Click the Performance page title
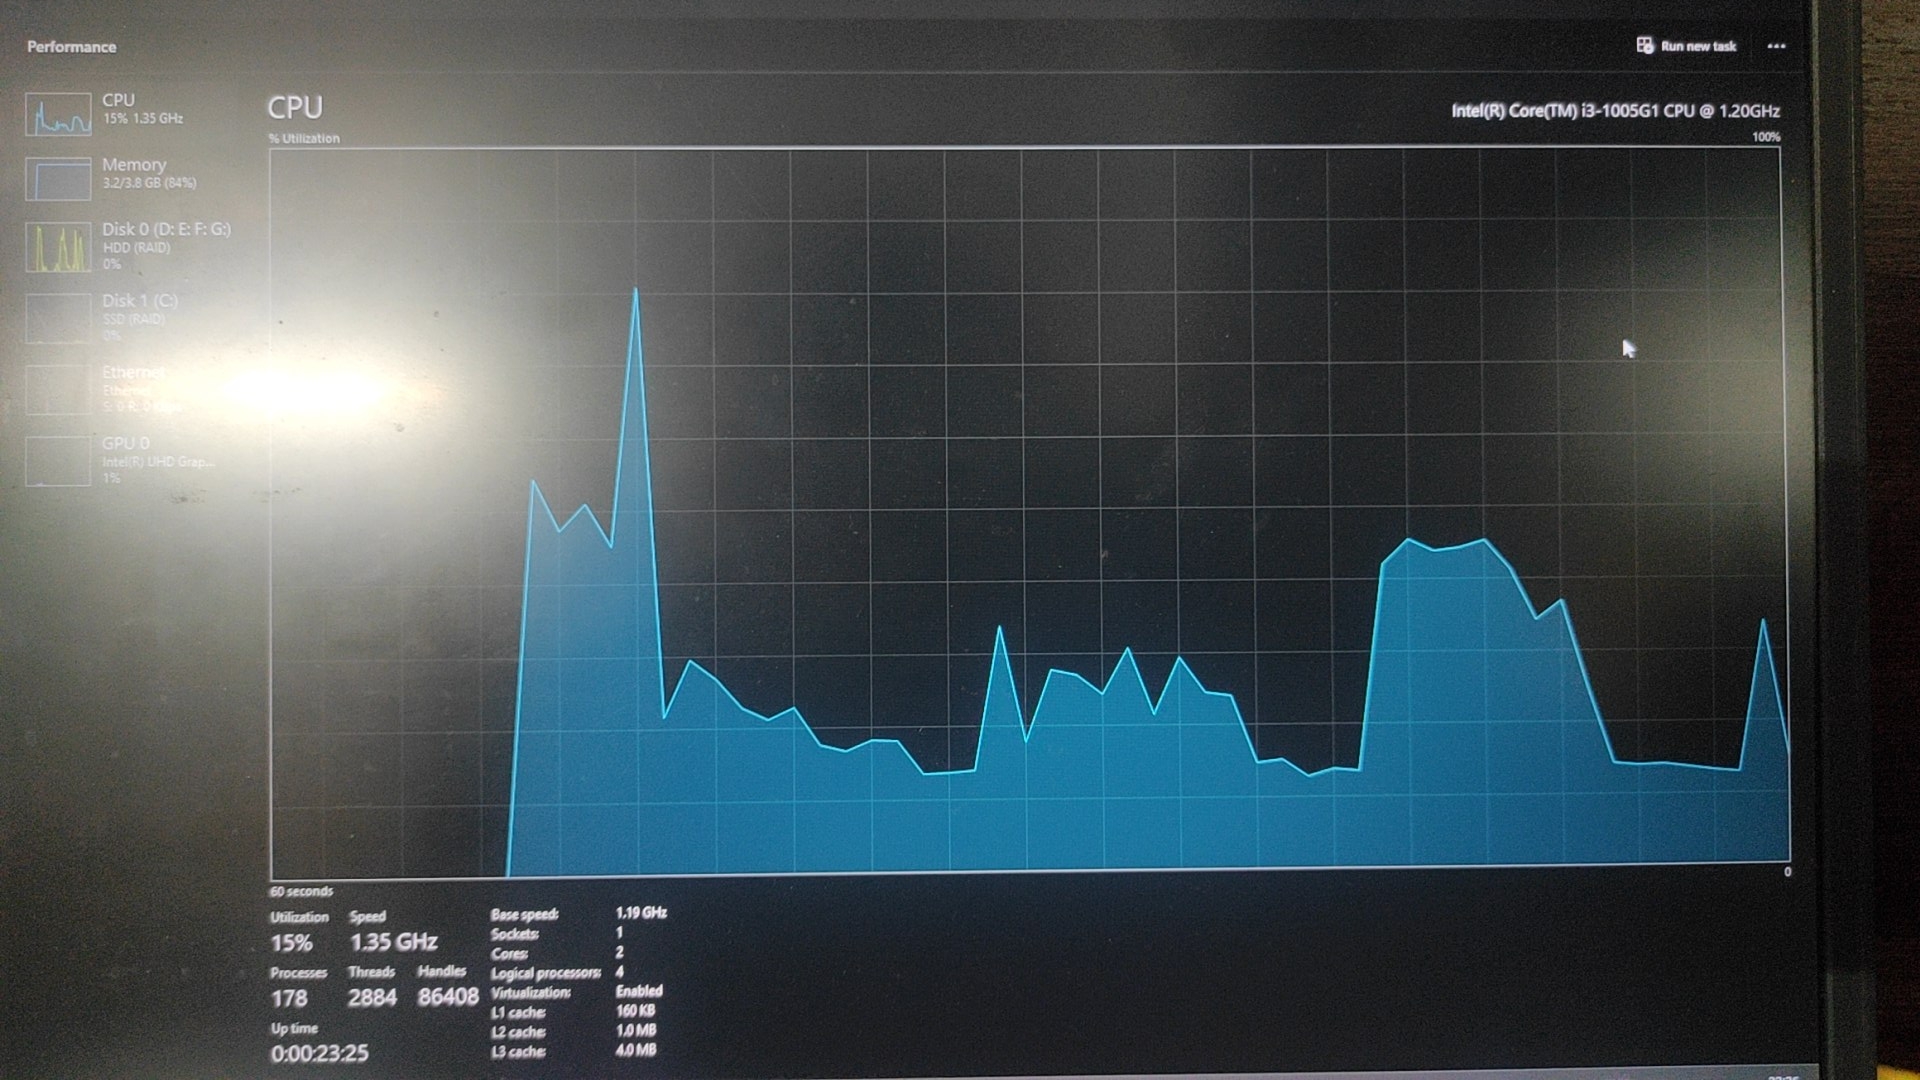The height and width of the screenshot is (1080, 1920). point(71,47)
